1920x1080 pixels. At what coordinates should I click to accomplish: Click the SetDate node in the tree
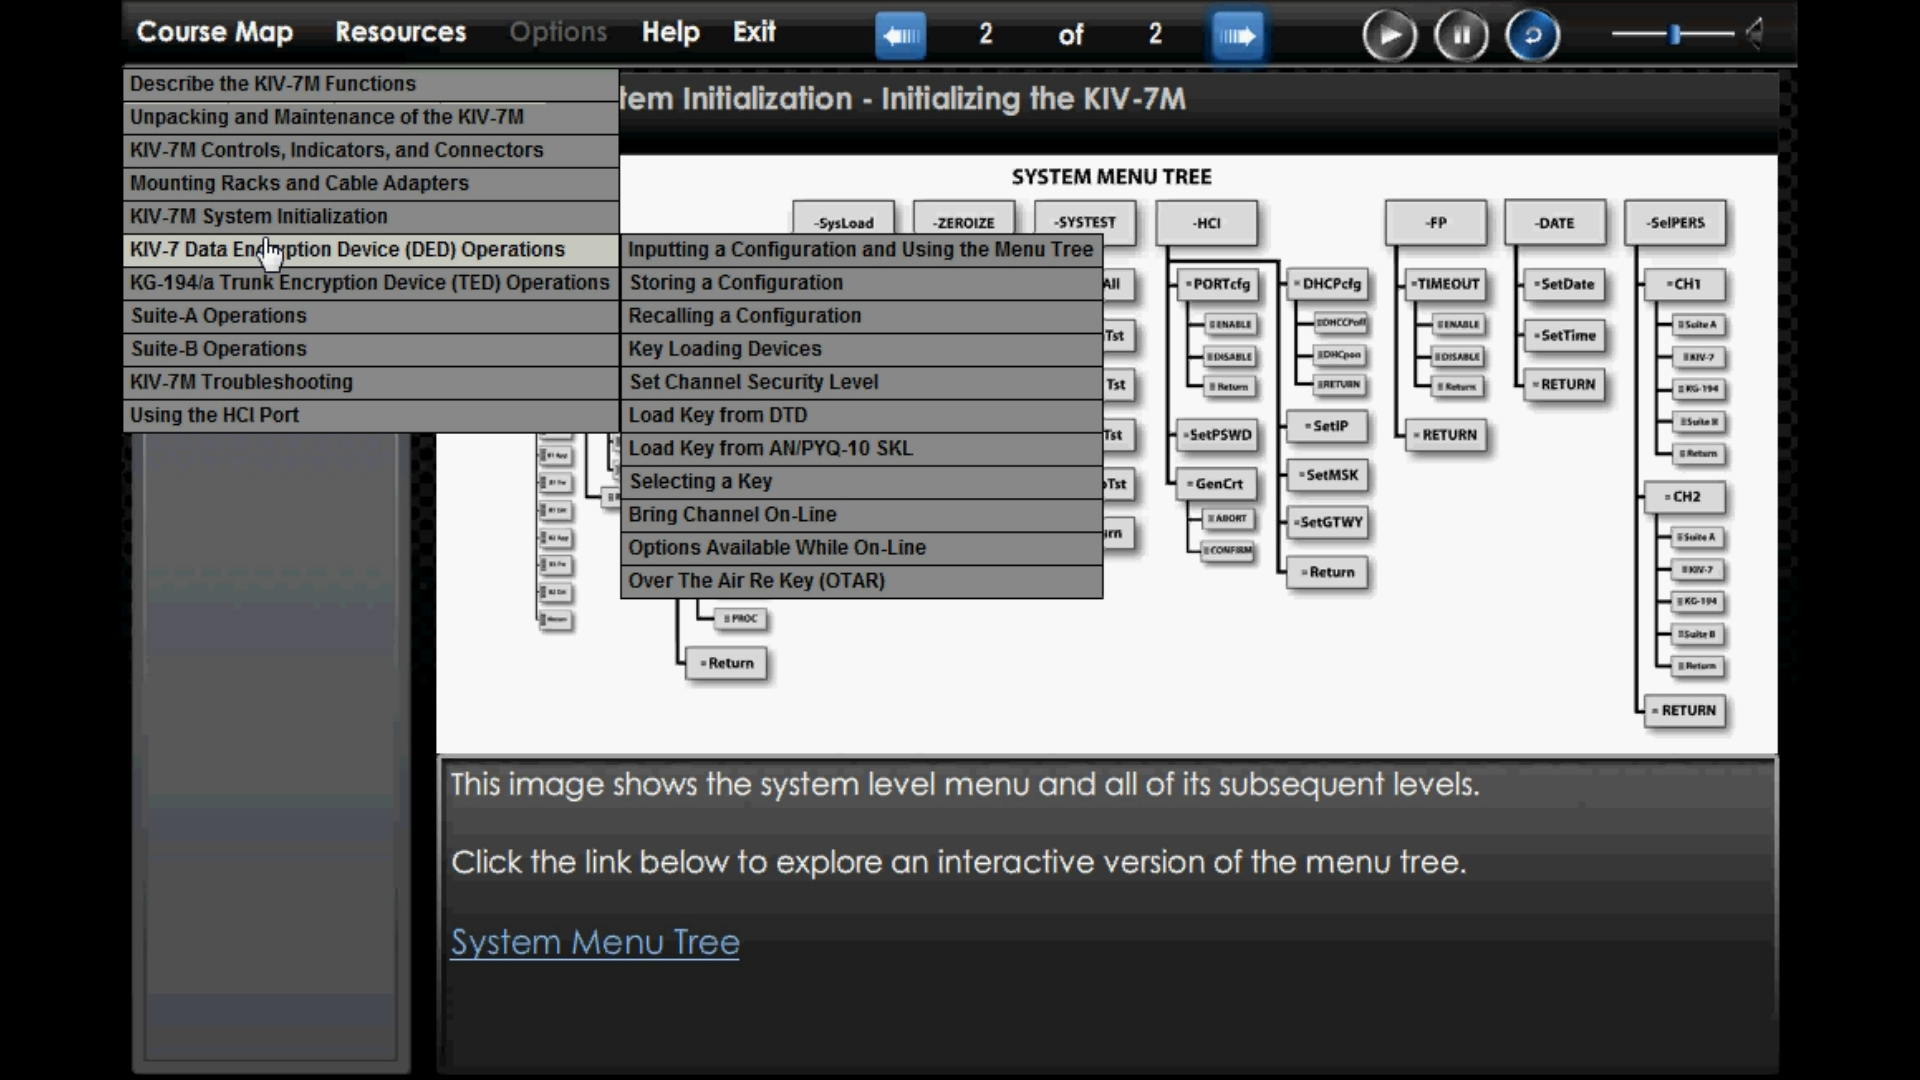(1565, 284)
